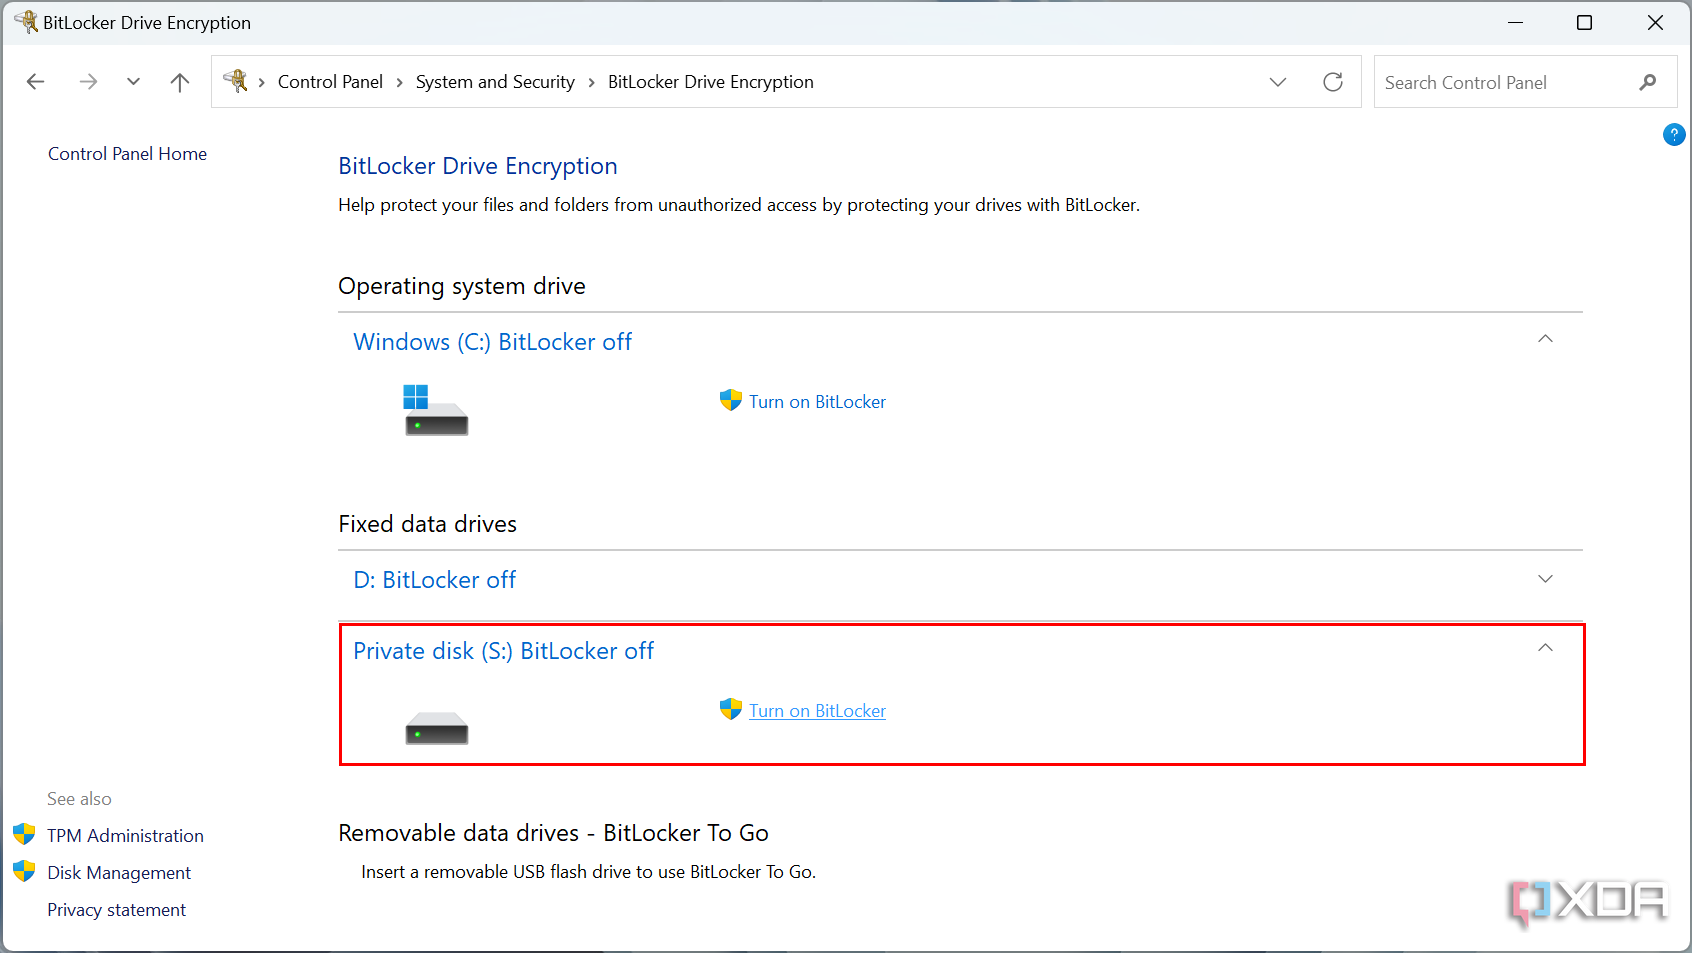Click 'Removable data drives - BitLocker To Go' heading
The width and height of the screenshot is (1692, 953).
coord(553,833)
